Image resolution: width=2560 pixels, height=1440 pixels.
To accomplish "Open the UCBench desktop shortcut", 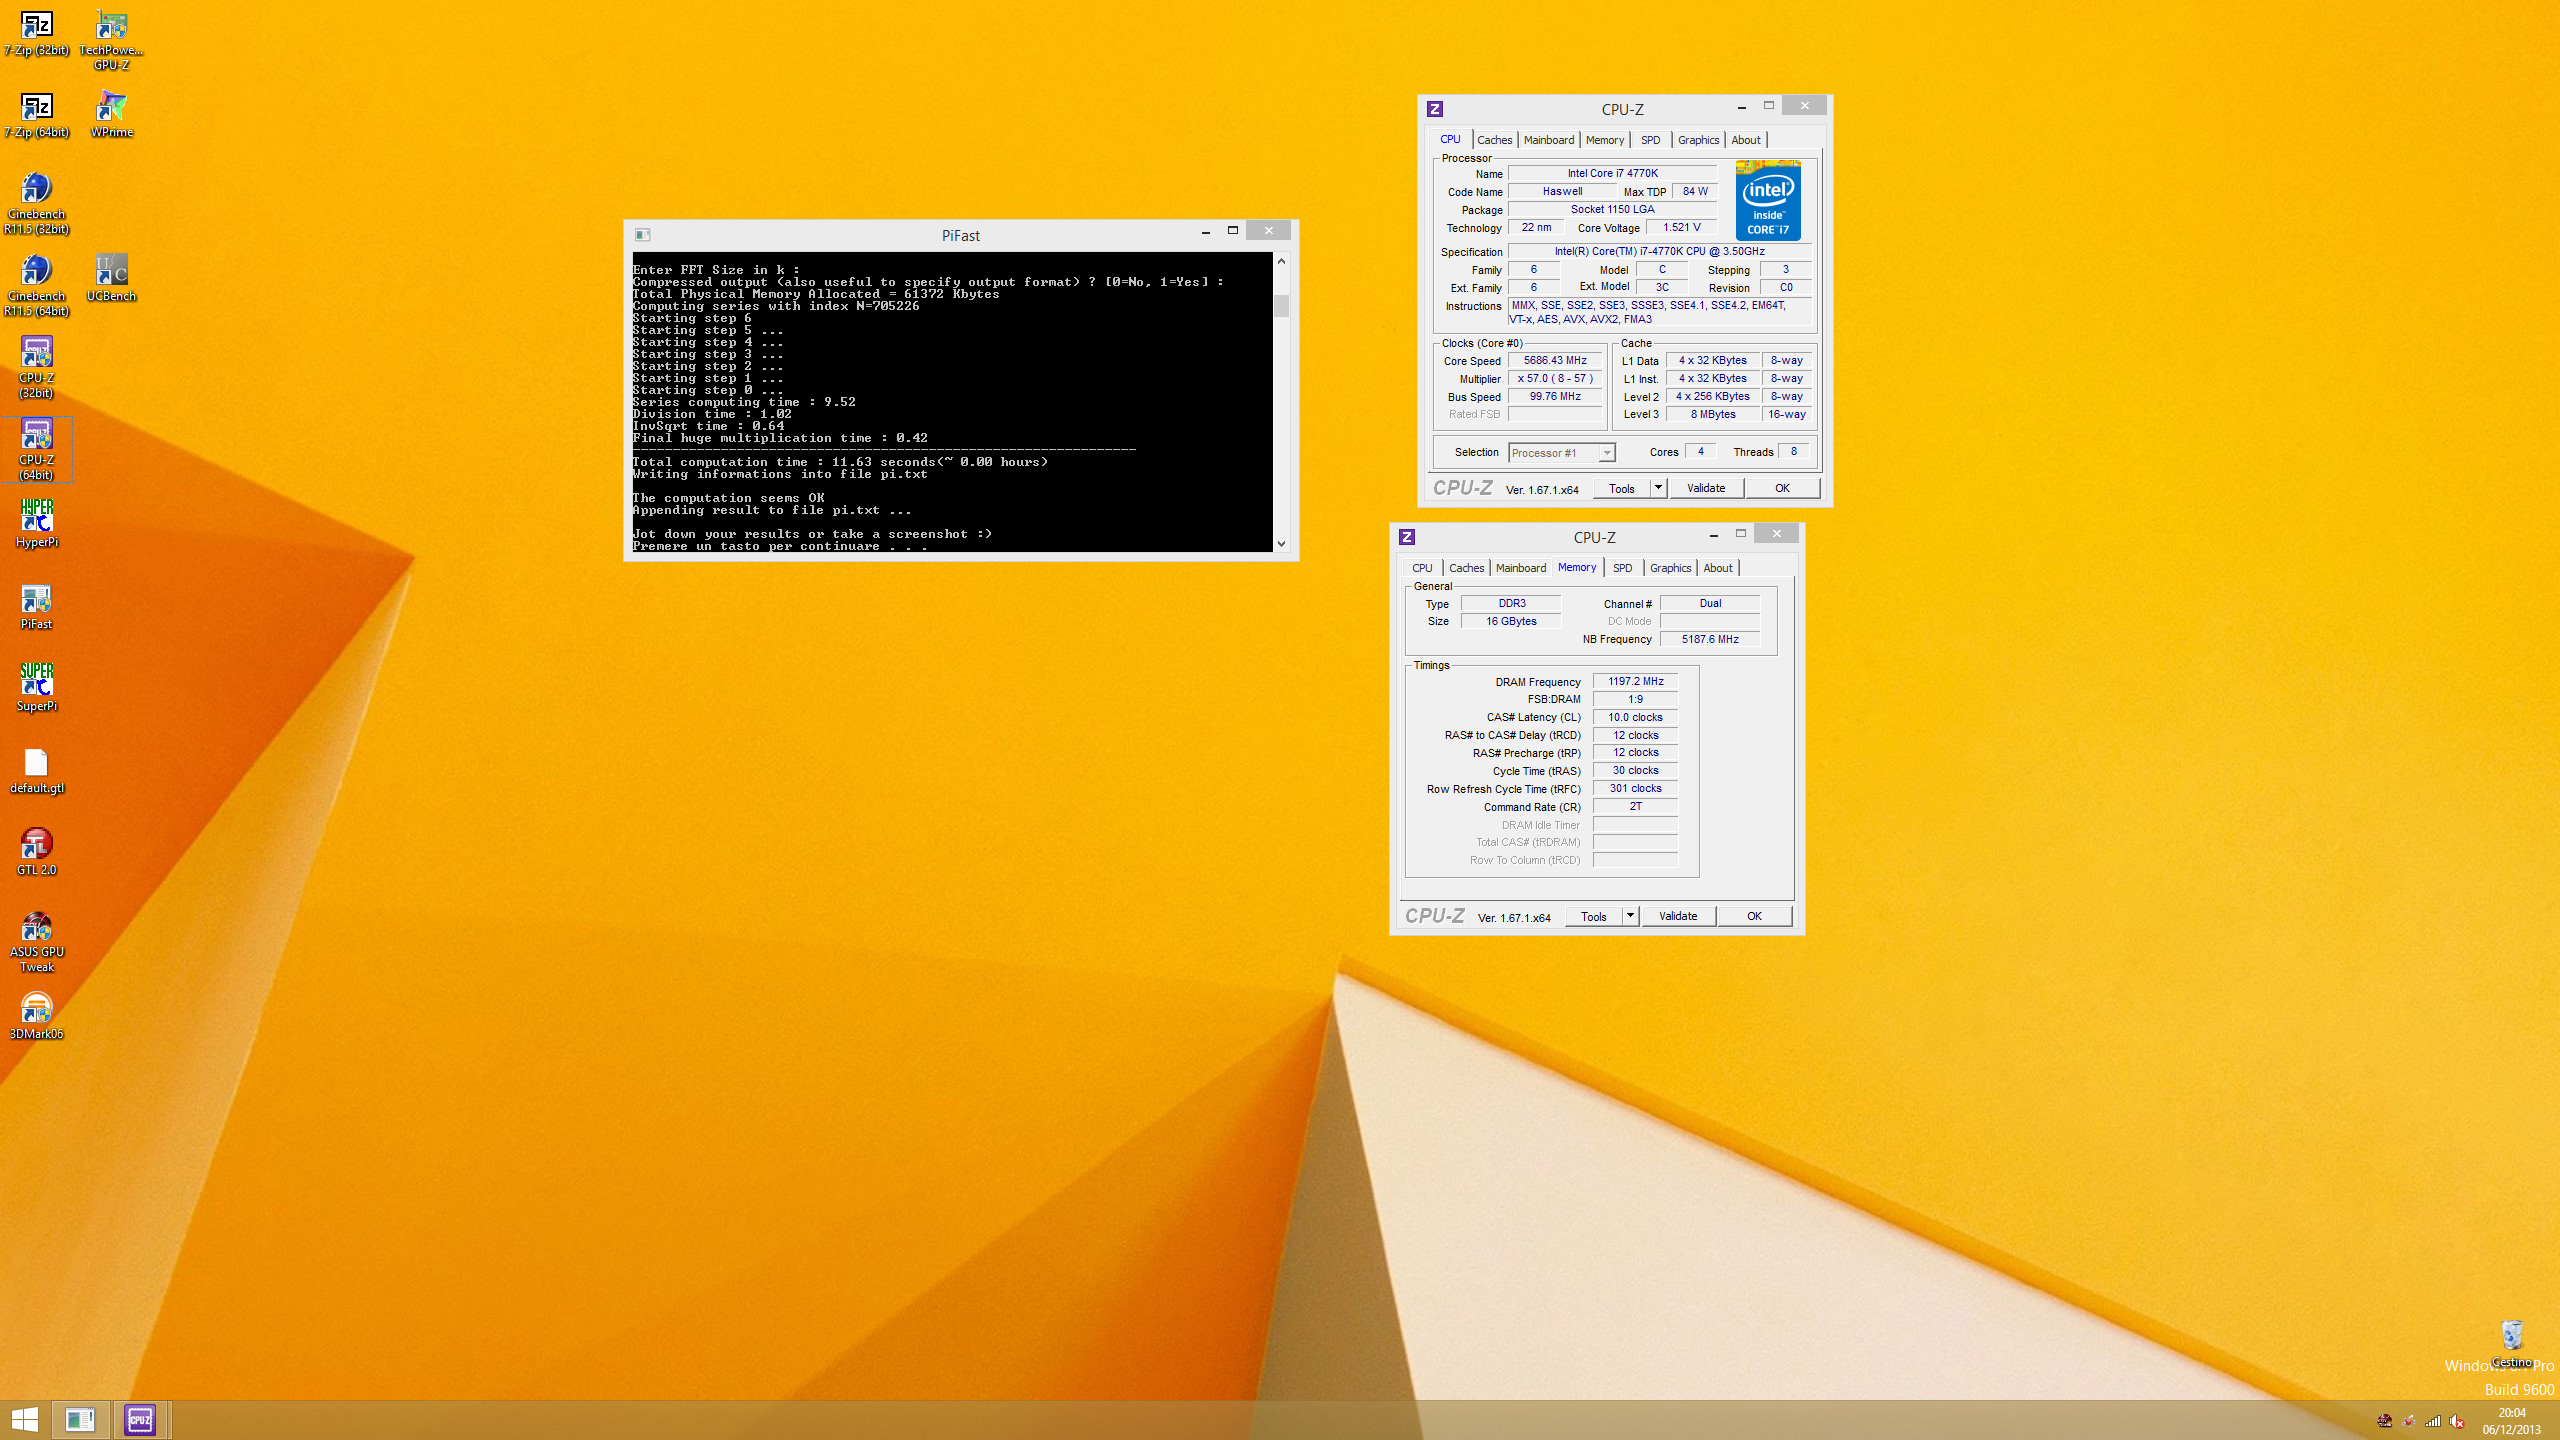I will point(111,278).
